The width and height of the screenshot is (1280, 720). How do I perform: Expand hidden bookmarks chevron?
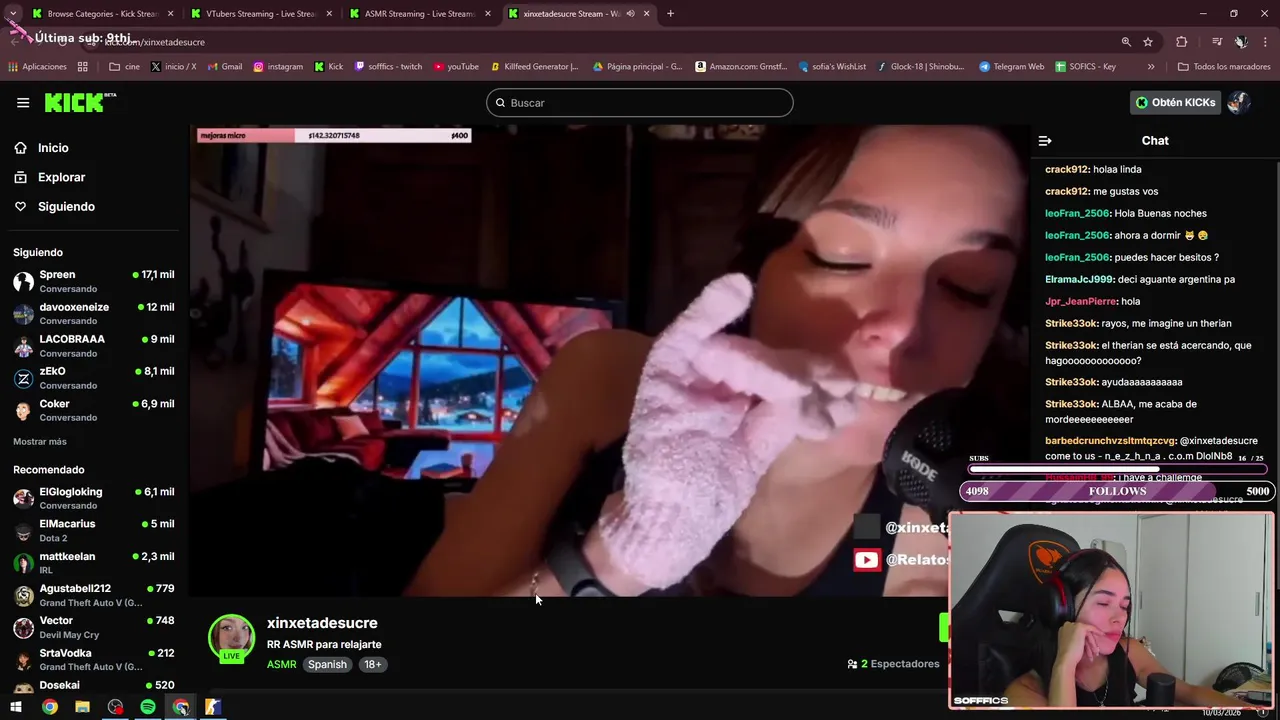(1151, 67)
